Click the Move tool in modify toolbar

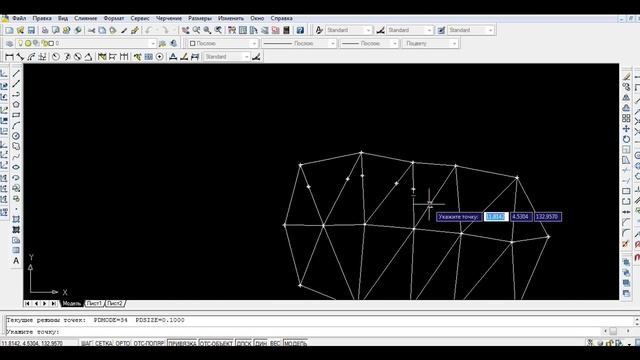click(x=626, y=129)
